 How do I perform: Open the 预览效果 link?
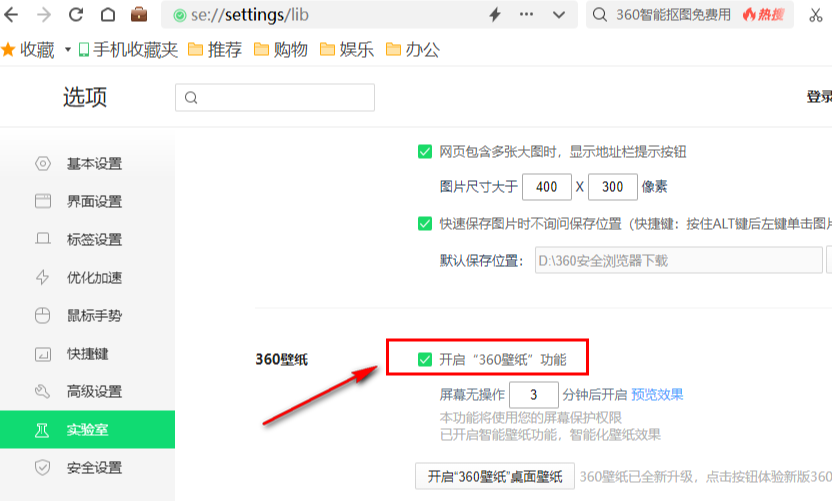657,395
